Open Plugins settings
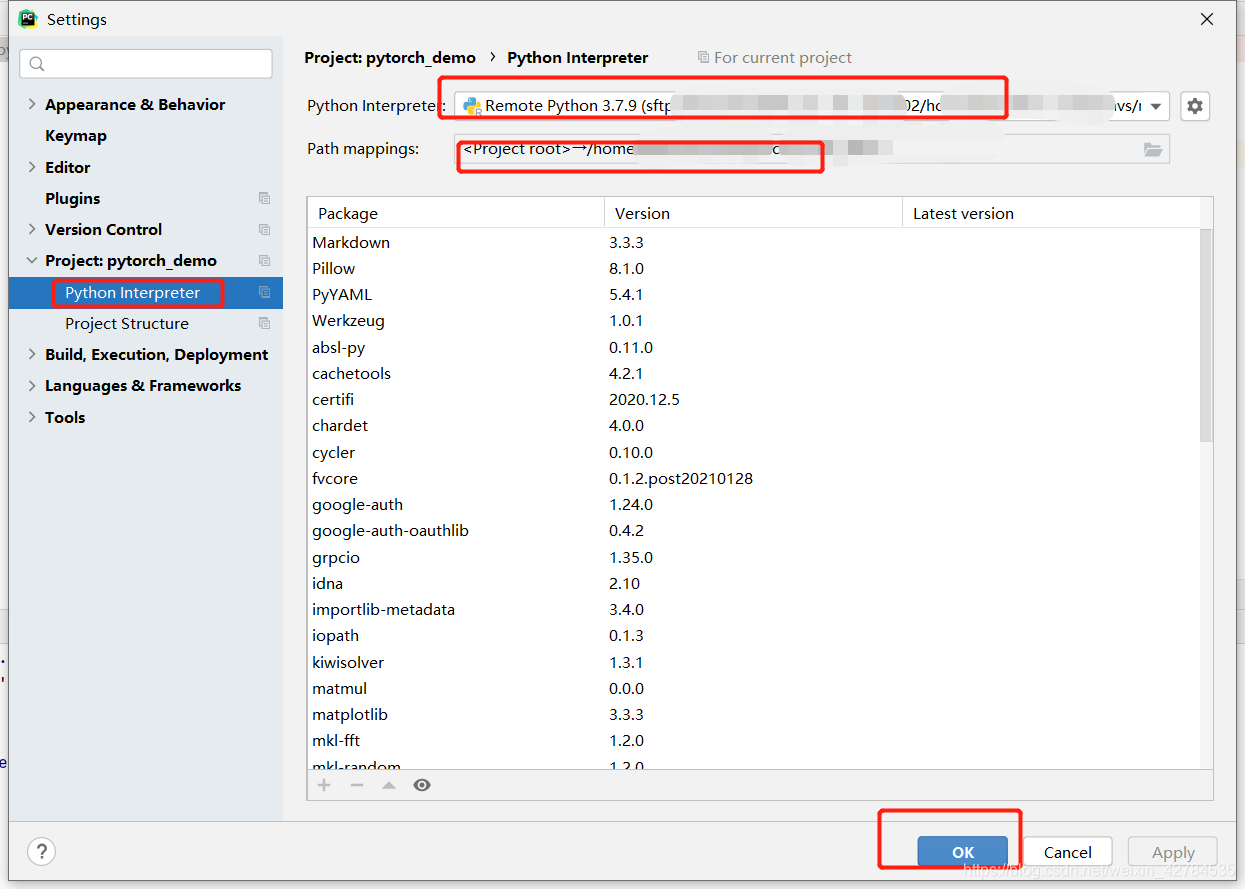This screenshot has width=1245, height=889. point(73,198)
